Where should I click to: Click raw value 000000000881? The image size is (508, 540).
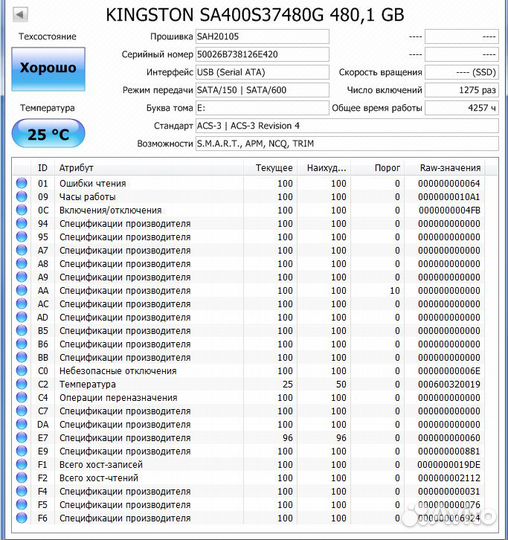pyautogui.click(x=449, y=451)
